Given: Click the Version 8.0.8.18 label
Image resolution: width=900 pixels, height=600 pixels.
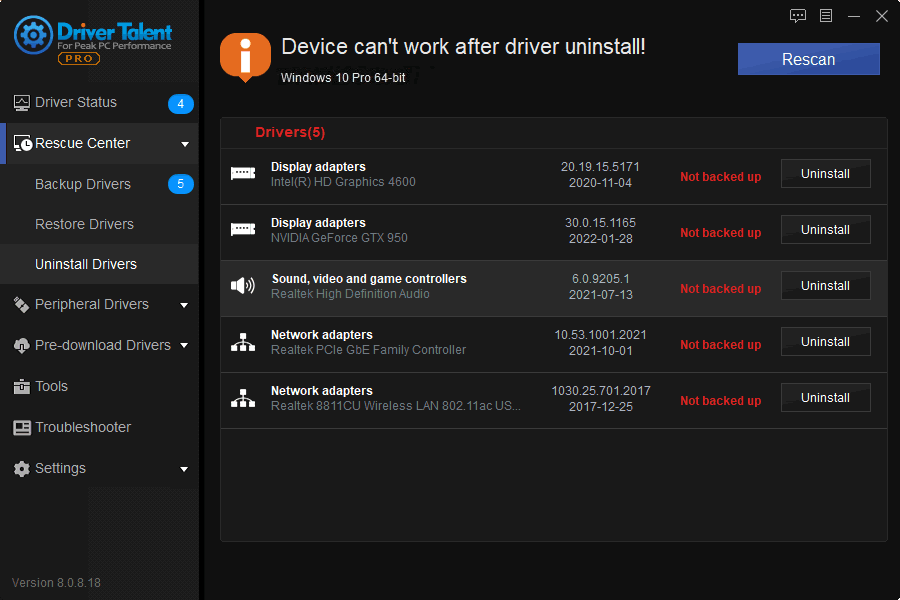Looking at the screenshot, I should [x=56, y=583].
